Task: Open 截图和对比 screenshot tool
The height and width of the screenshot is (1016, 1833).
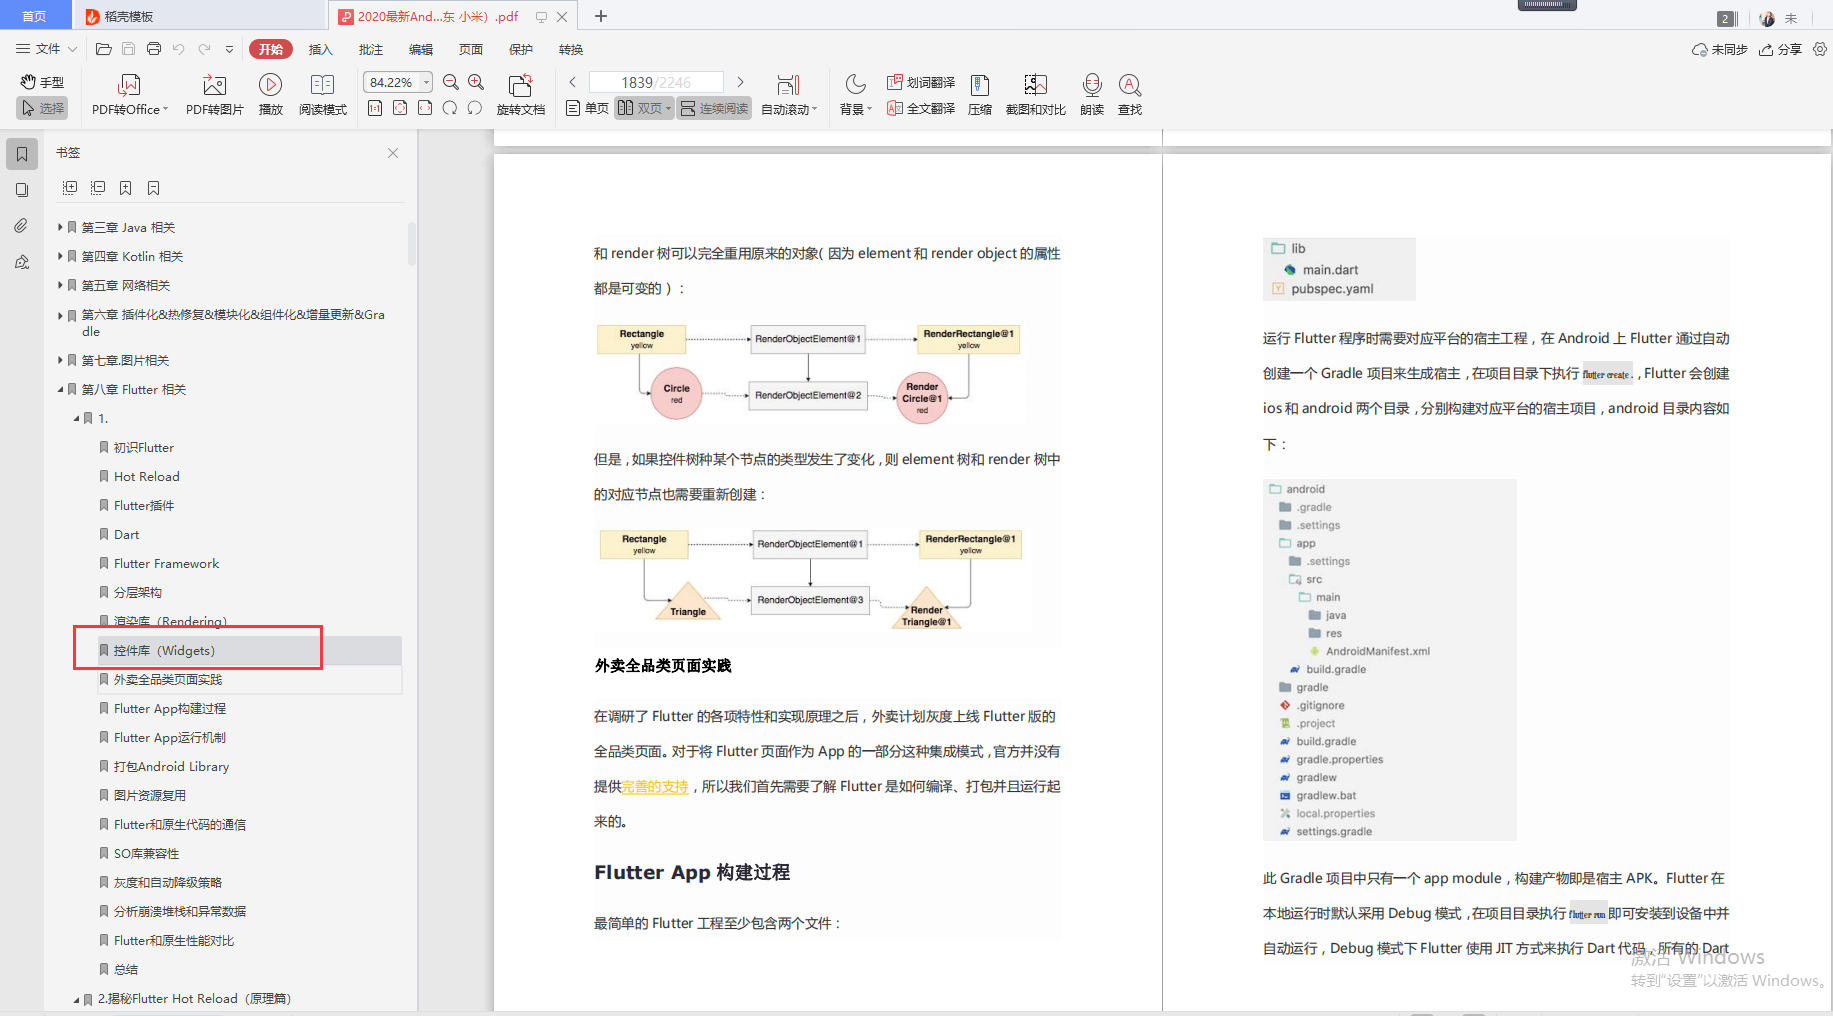Action: [1036, 95]
